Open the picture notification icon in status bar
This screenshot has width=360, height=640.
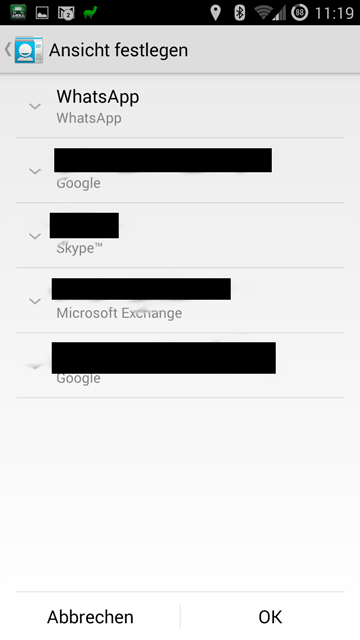42,13
